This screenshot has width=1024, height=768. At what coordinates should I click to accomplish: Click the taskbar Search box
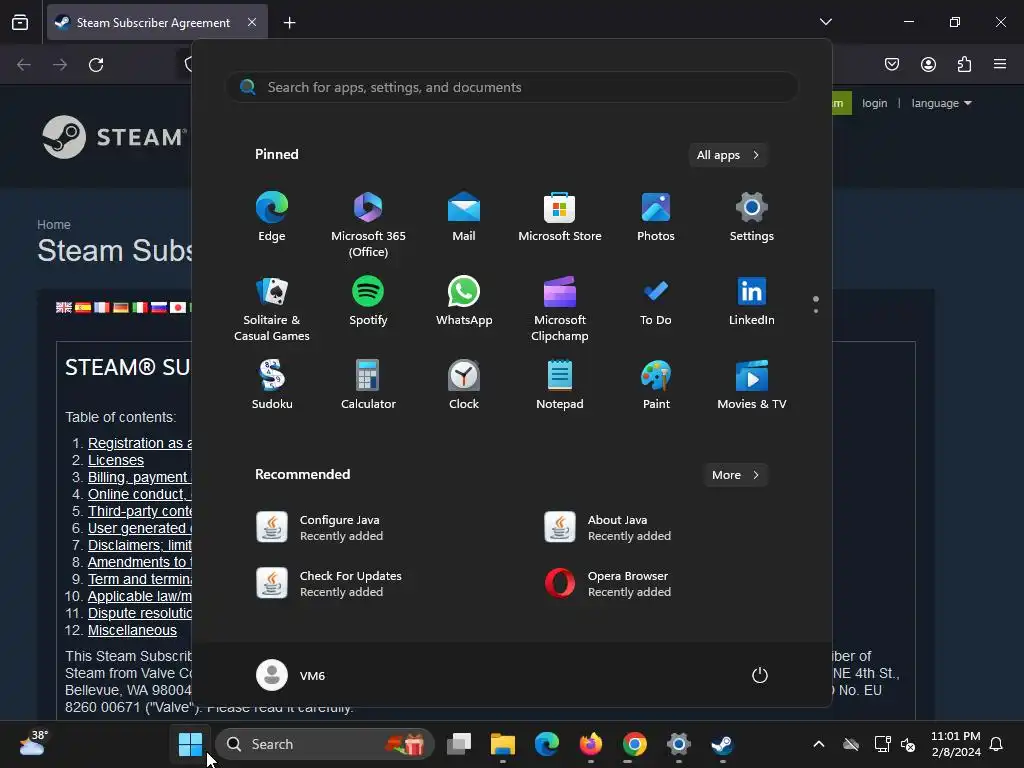pos(325,744)
